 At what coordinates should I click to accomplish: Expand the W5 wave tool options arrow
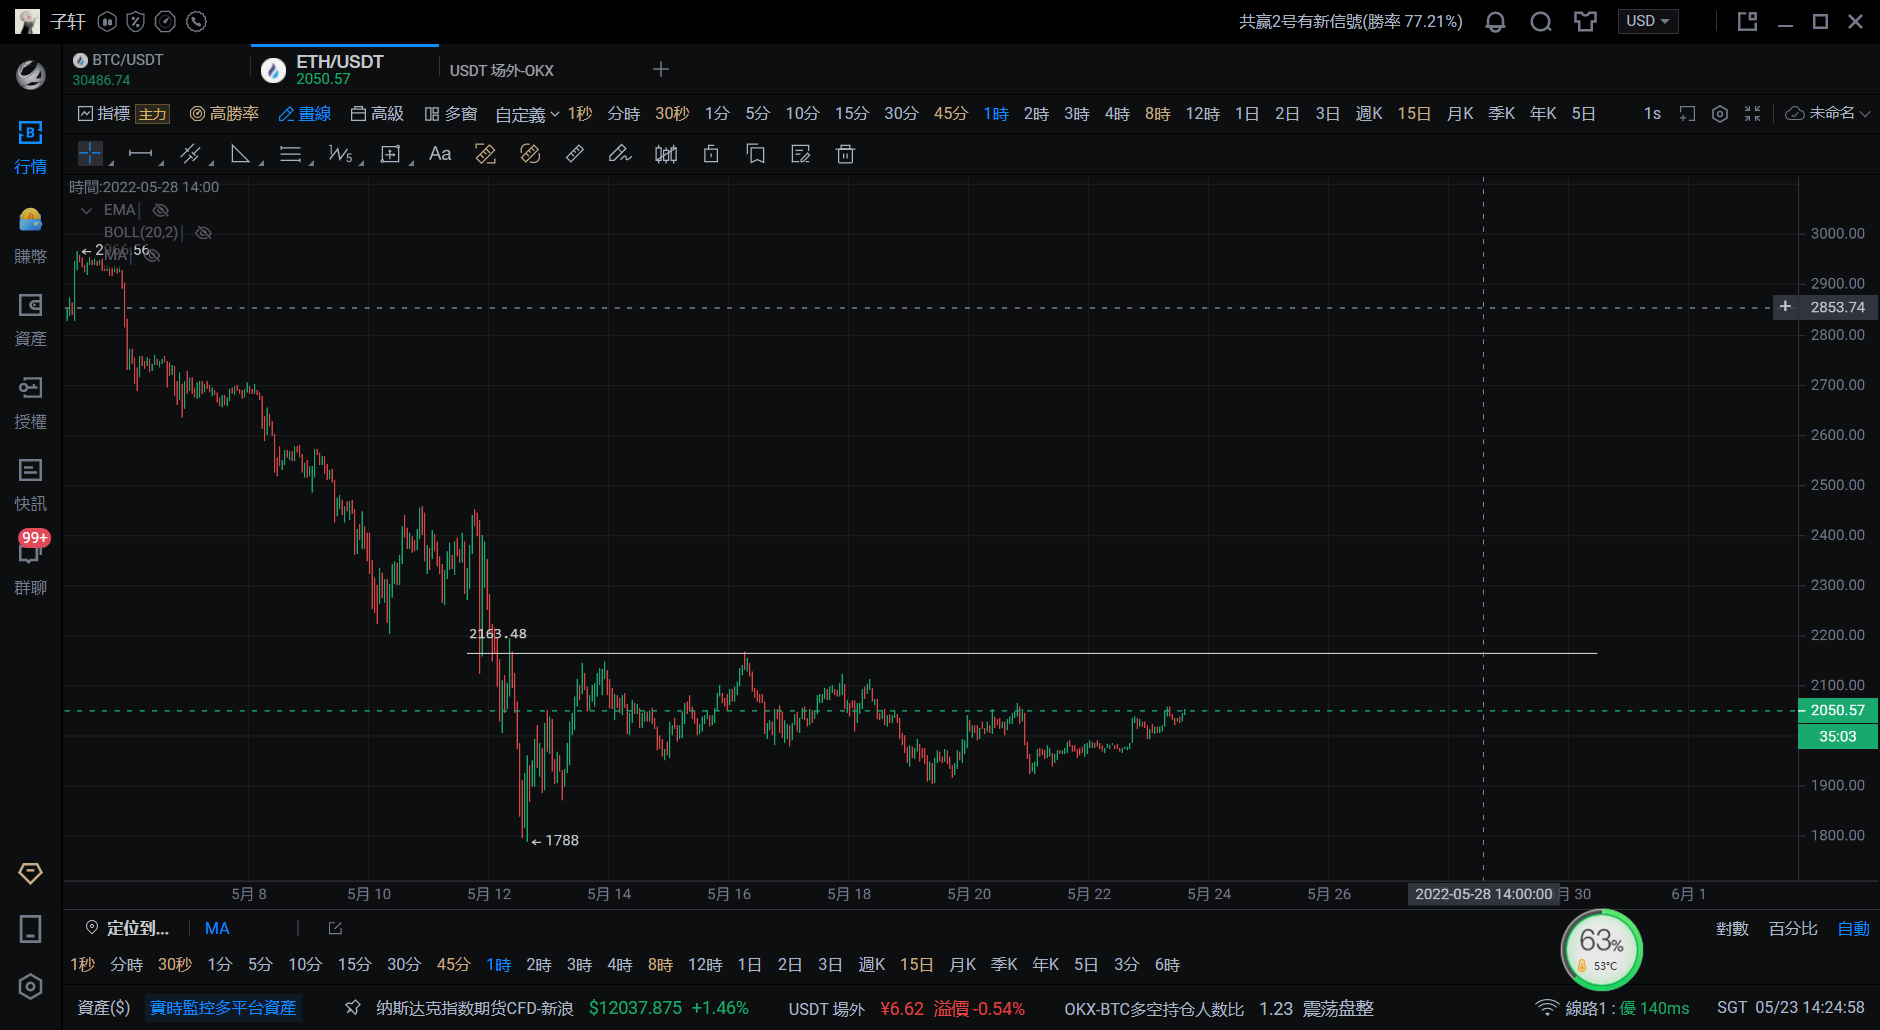coord(361,162)
